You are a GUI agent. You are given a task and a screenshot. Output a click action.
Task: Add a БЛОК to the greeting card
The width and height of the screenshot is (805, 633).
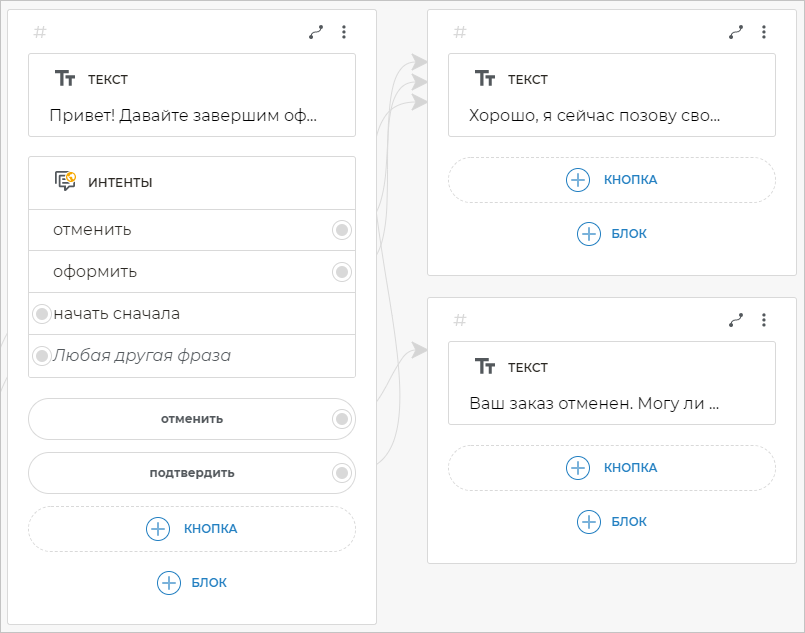click(192, 583)
